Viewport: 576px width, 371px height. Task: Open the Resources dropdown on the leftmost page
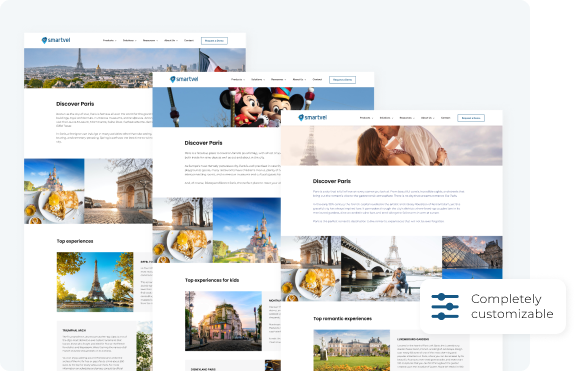click(150, 40)
